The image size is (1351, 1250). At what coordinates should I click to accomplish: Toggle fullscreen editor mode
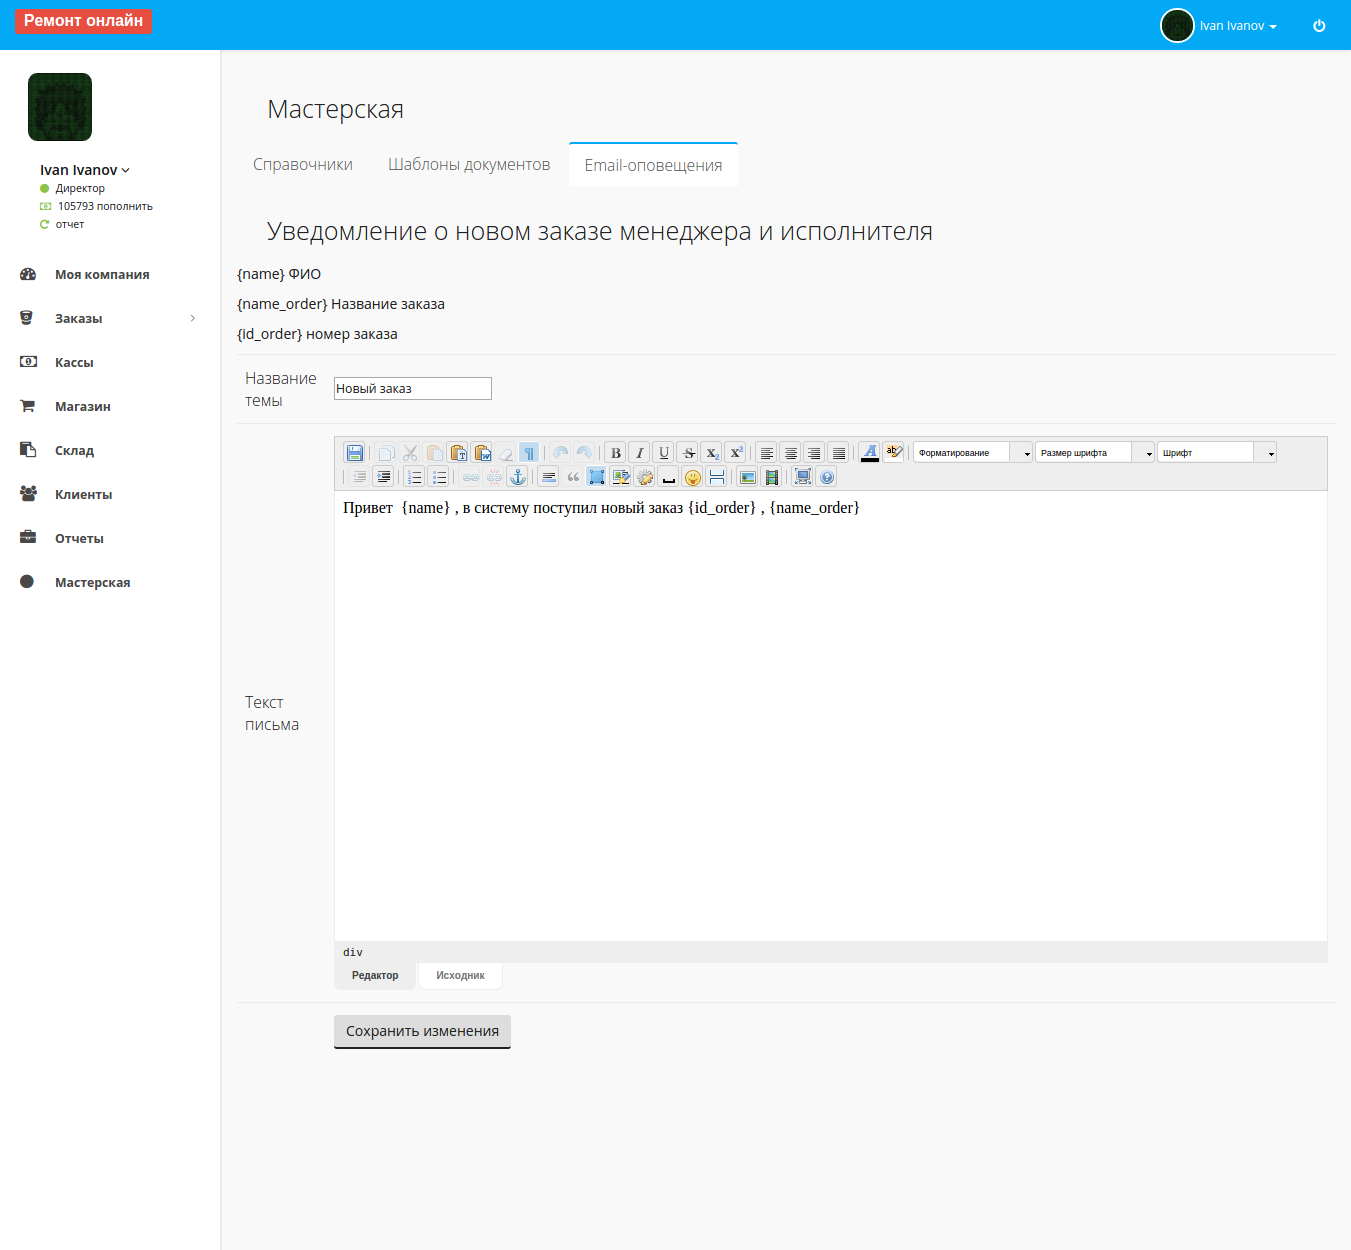tap(803, 477)
